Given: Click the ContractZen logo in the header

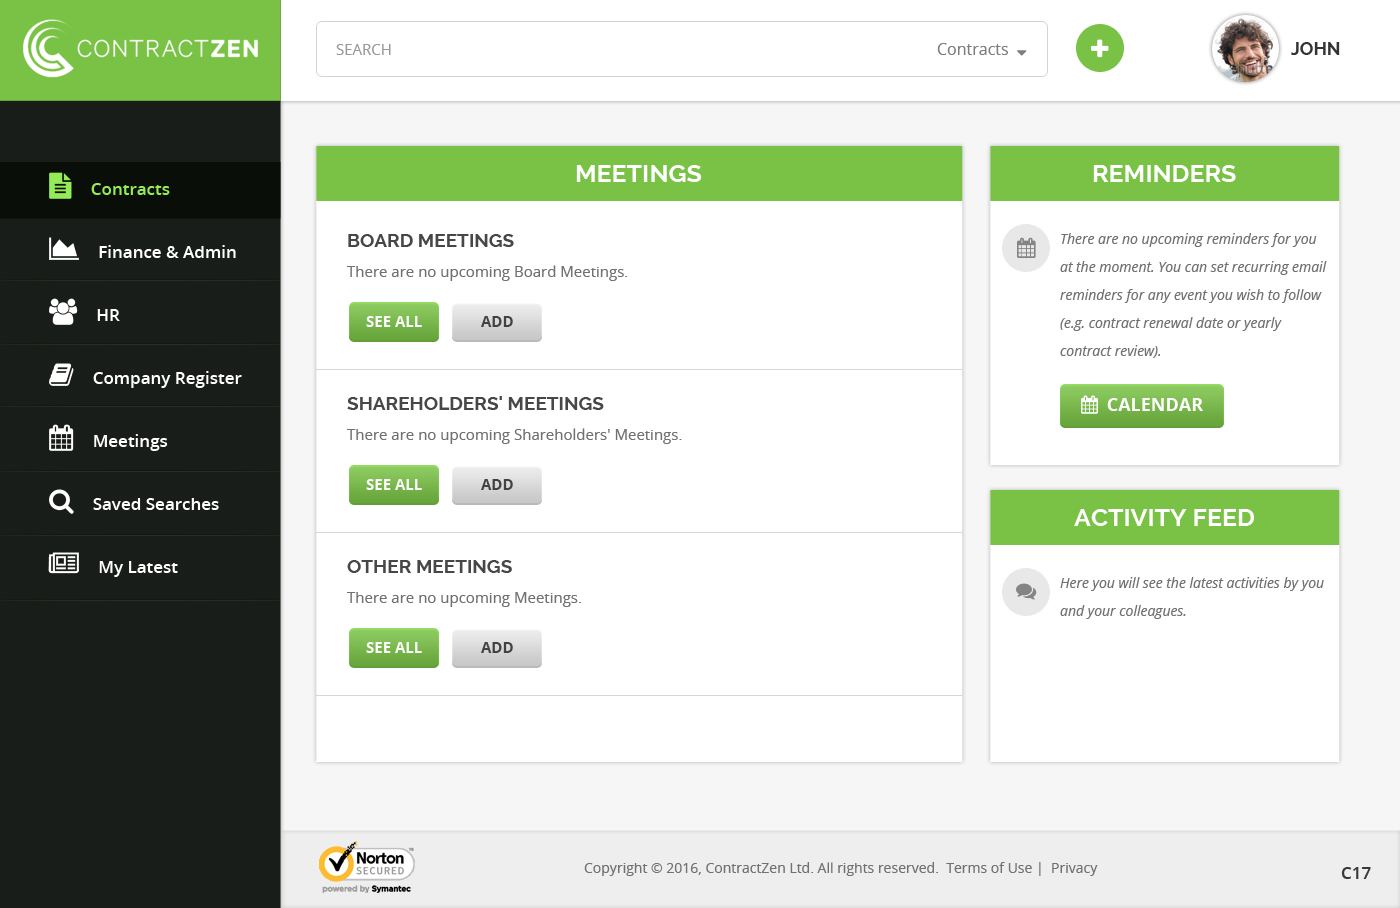Looking at the screenshot, I should coord(140,47).
